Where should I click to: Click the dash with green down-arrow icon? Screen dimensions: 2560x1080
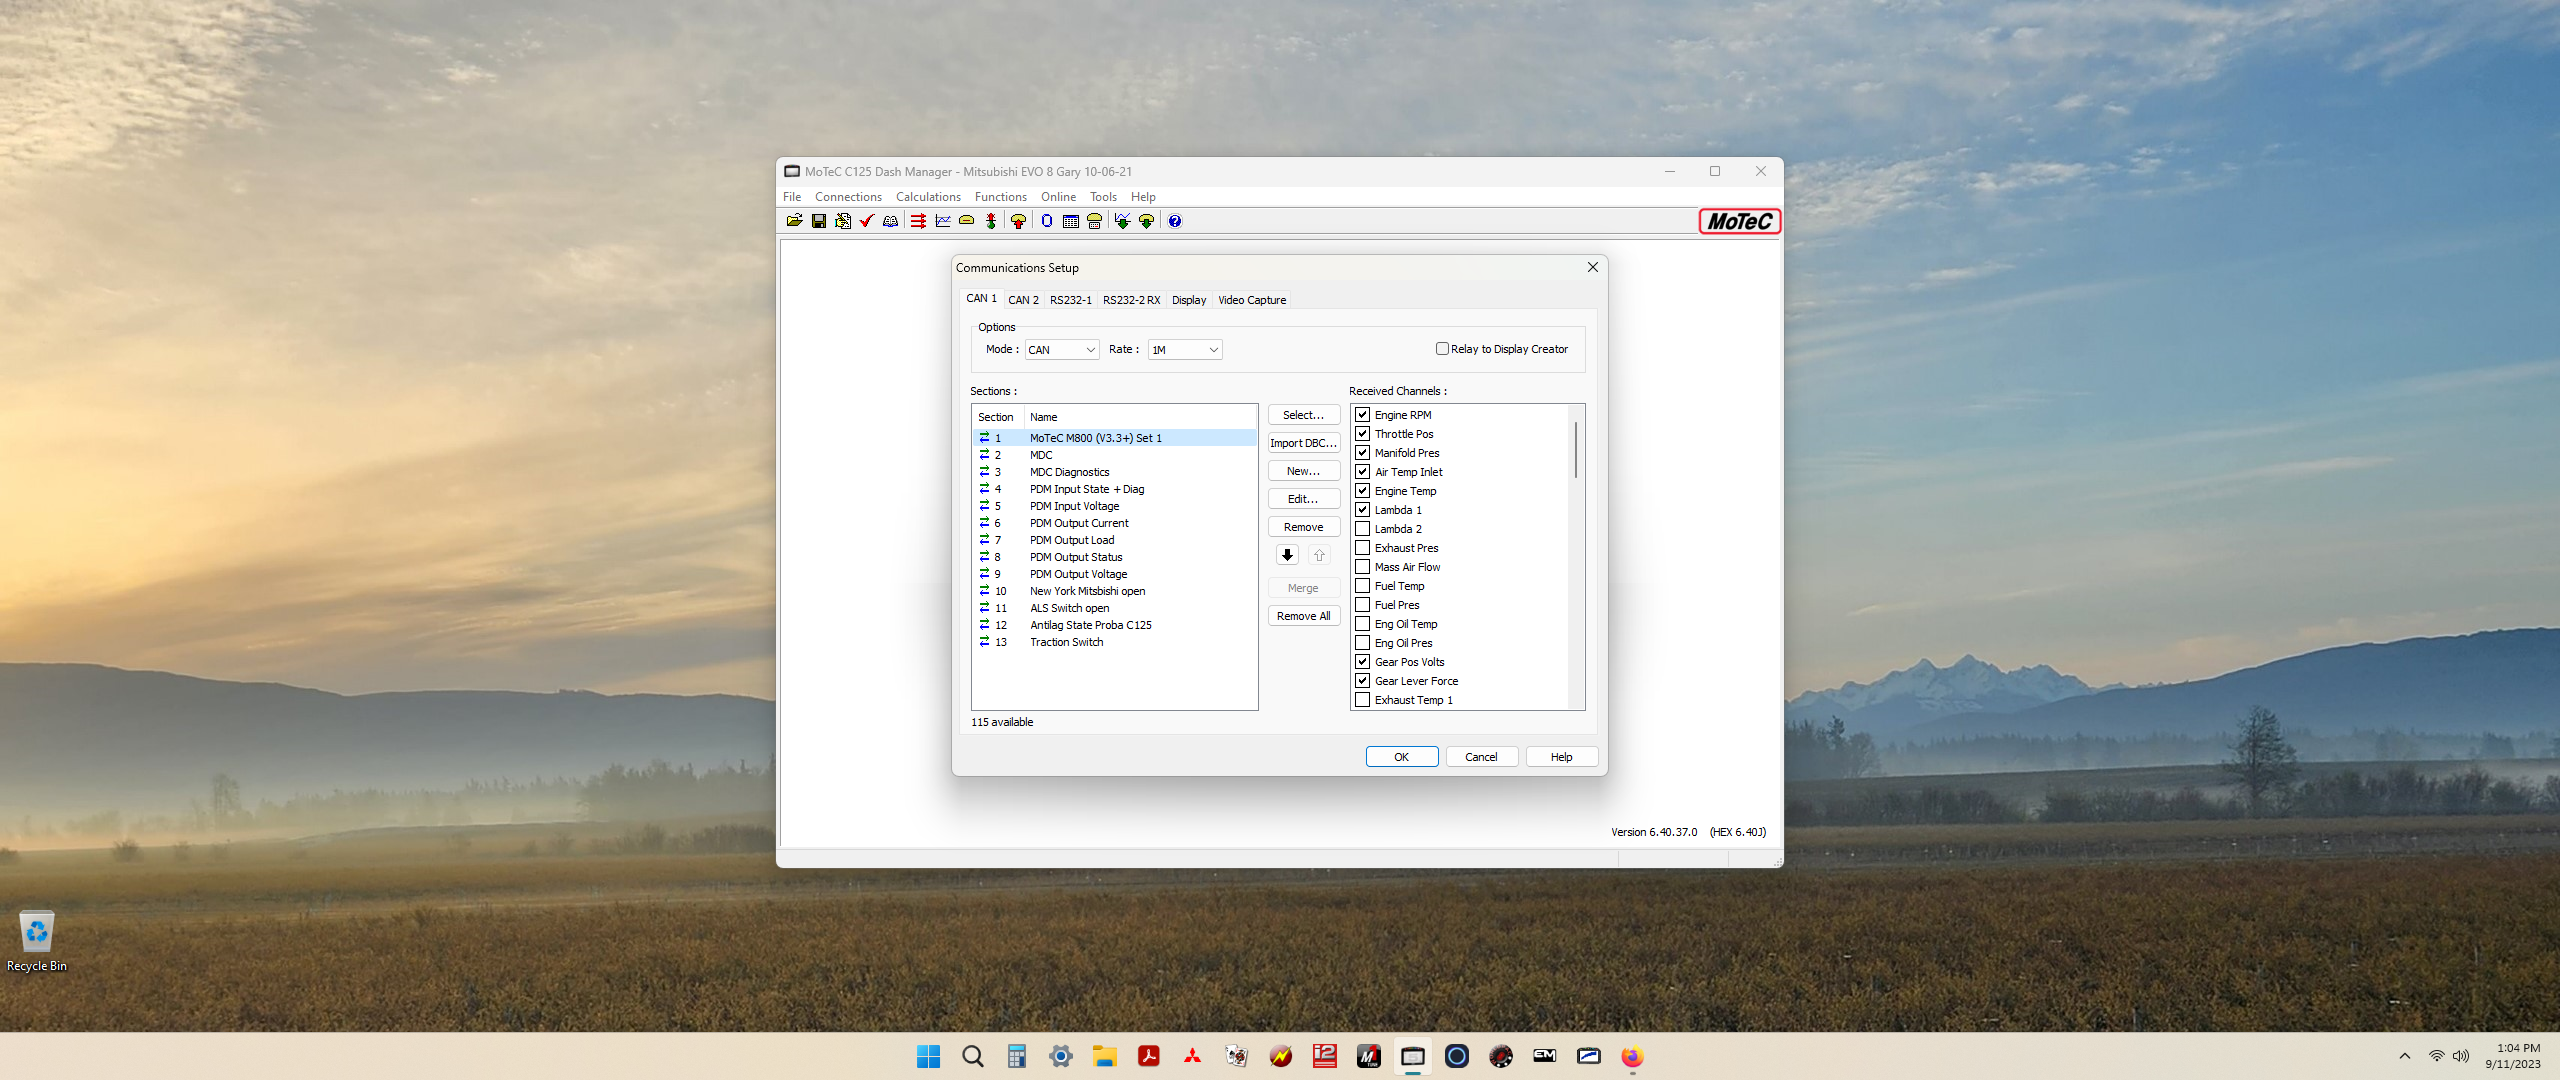click(x=1146, y=221)
